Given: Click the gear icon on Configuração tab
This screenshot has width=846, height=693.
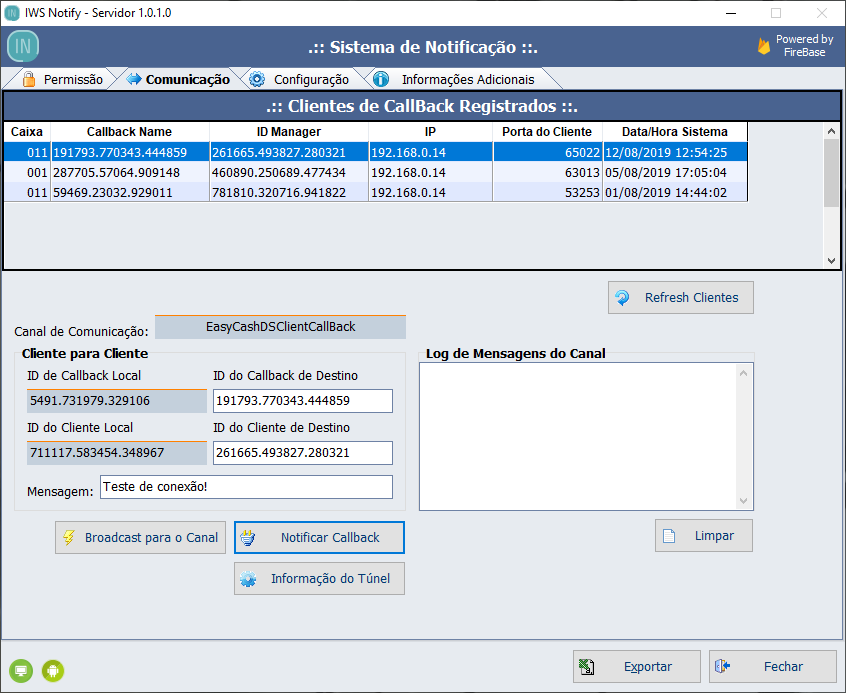Looking at the screenshot, I should (x=257, y=79).
